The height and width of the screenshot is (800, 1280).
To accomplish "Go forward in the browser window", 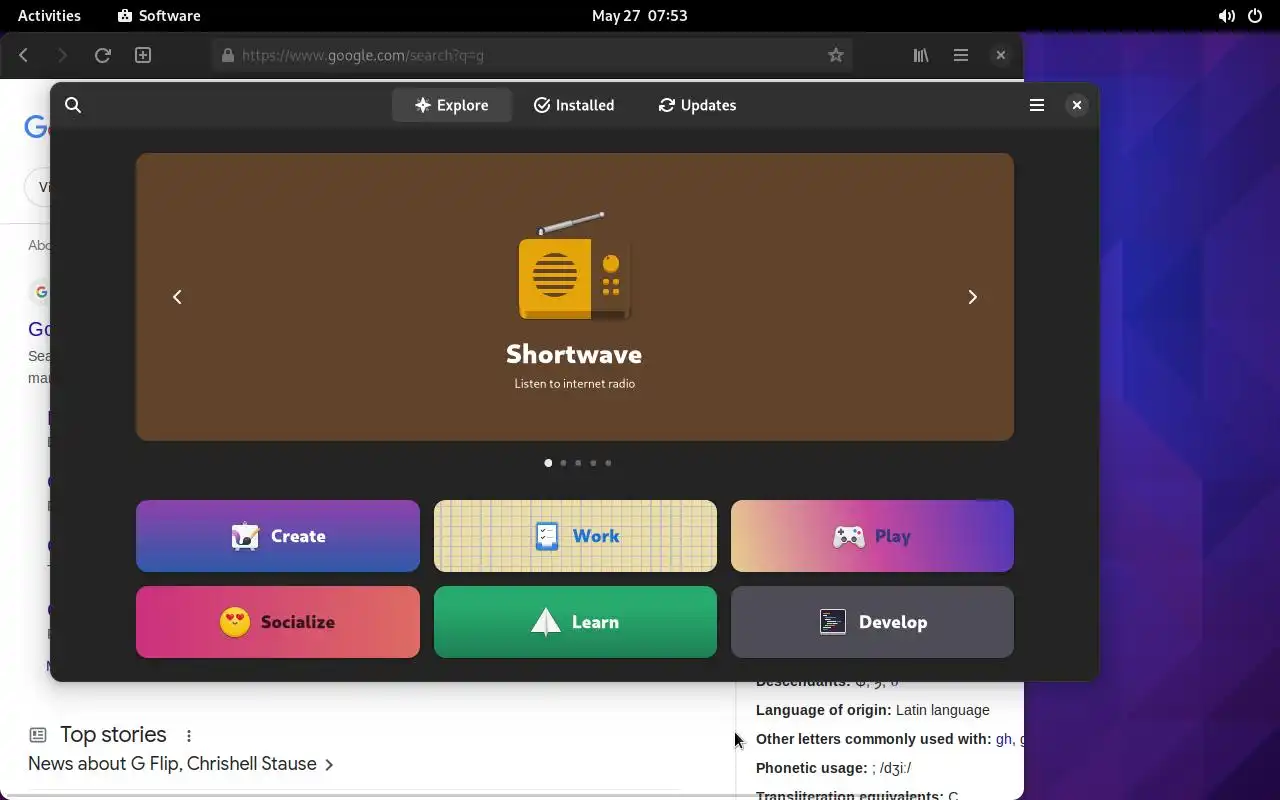I will pyautogui.click(x=62, y=55).
